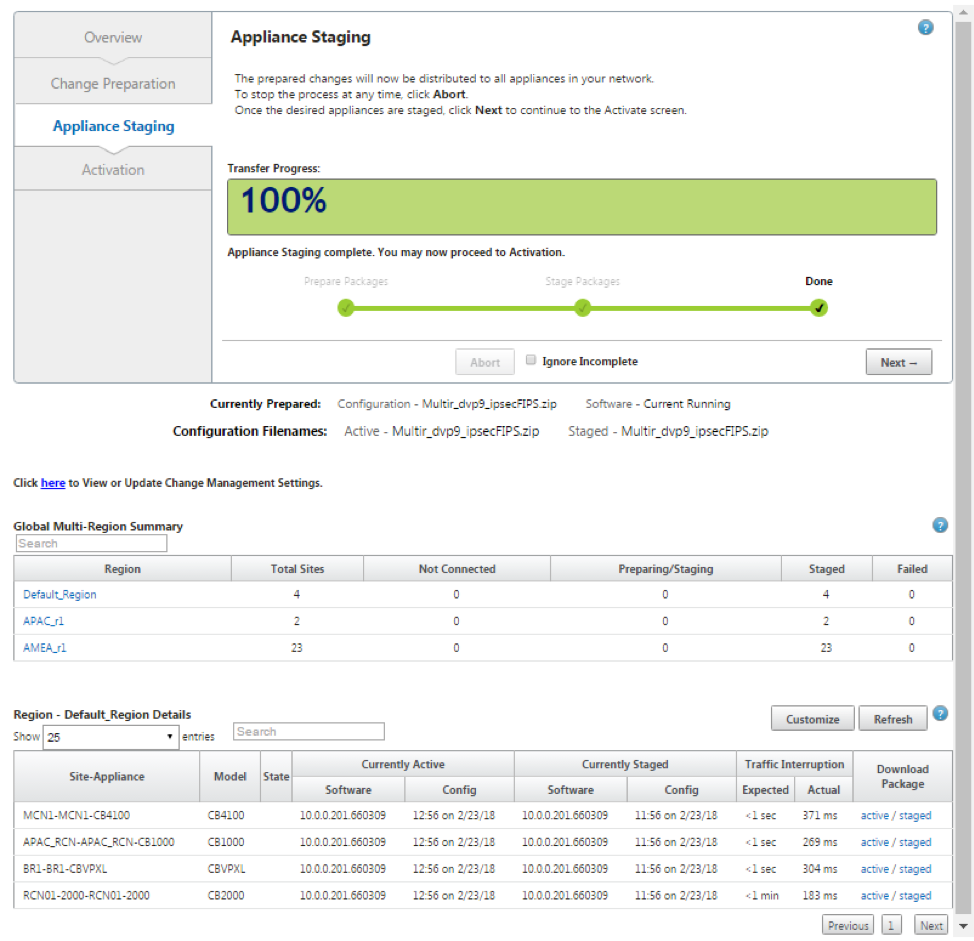The image size is (974, 941).
Task: Download the staged package for RCN01-2000-RCN01-2000
Action: [915, 896]
